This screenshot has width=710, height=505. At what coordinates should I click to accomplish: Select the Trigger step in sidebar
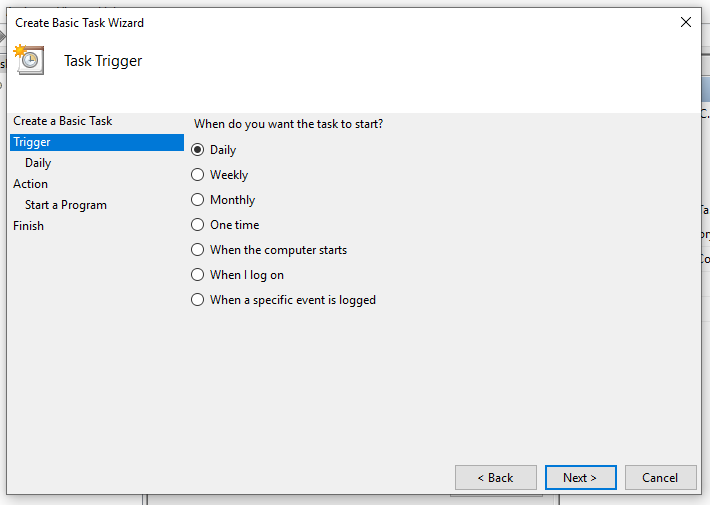pyautogui.click(x=97, y=142)
